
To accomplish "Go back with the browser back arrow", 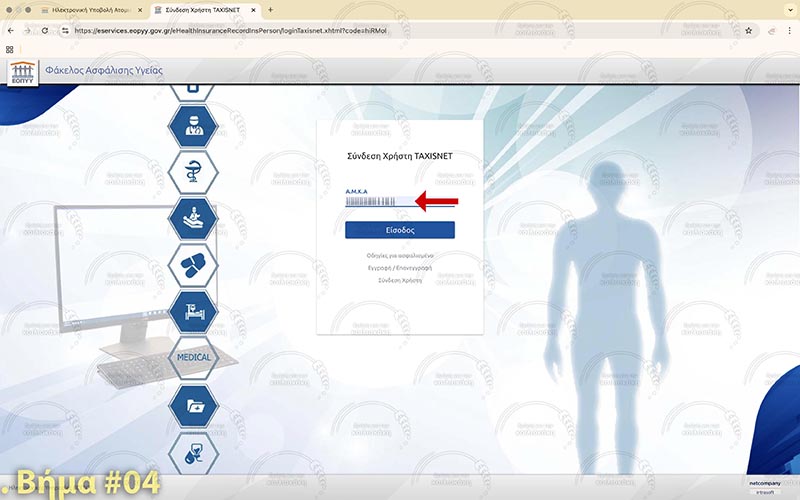I will click(11, 31).
